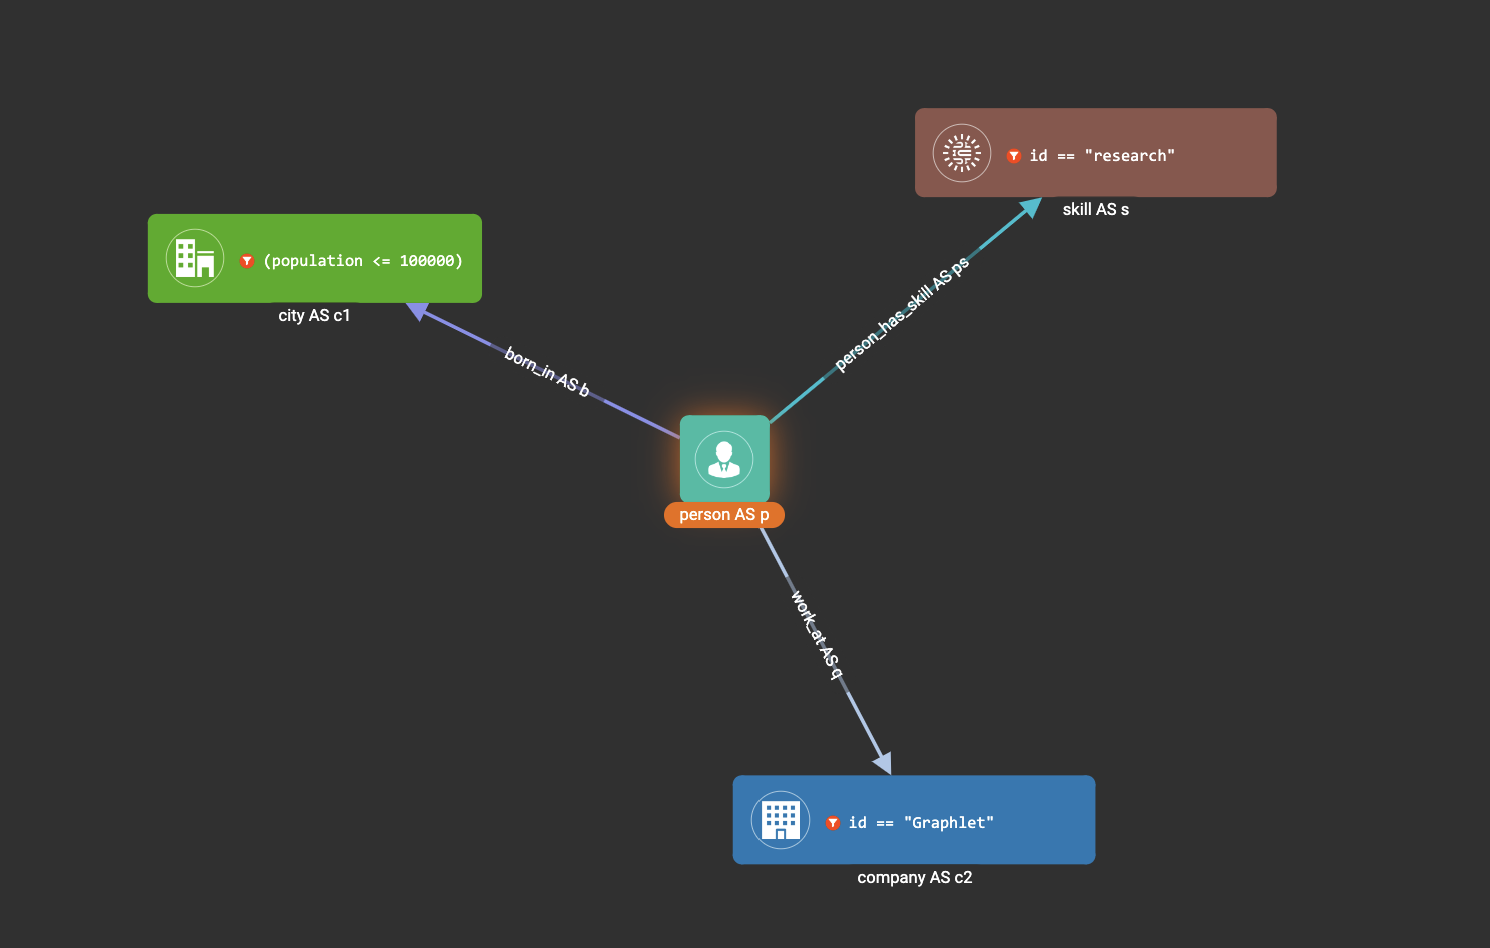1490x948 pixels.
Task: Click the filter icon beside population condition
Action: pyautogui.click(x=247, y=261)
